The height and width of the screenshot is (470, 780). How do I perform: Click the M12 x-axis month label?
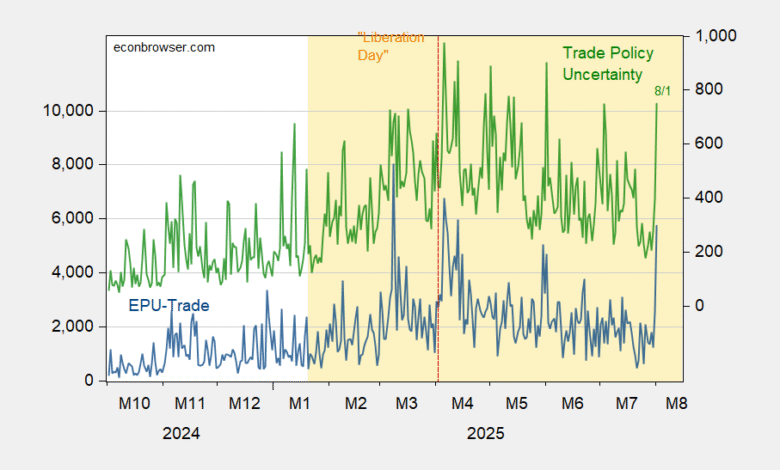point(244,403)
